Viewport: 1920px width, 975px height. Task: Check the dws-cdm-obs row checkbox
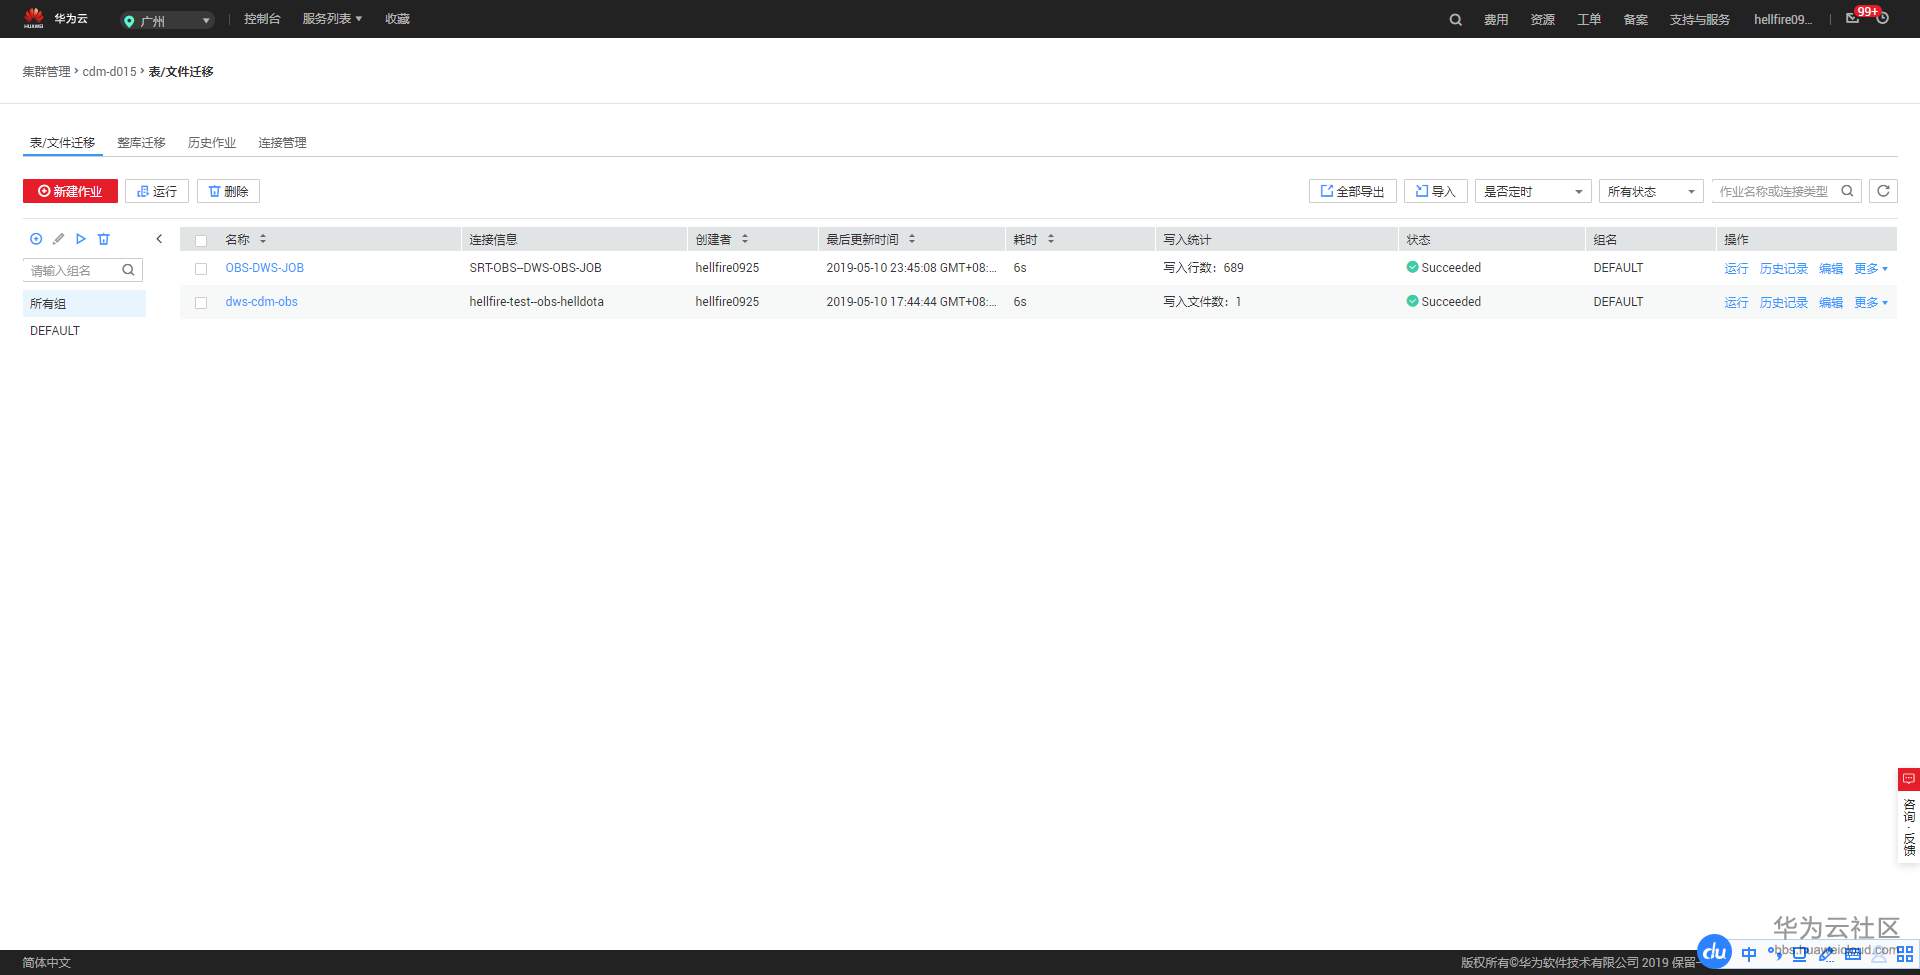click(x=201, y=302)
